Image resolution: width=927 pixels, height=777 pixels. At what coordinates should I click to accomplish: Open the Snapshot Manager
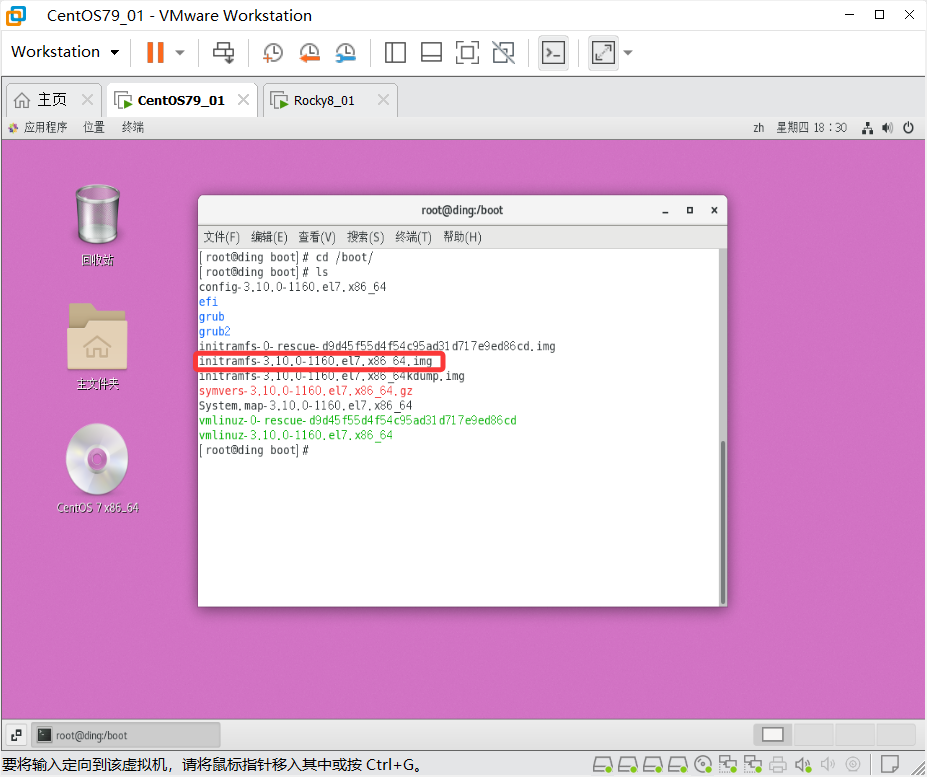pos(346,52)
